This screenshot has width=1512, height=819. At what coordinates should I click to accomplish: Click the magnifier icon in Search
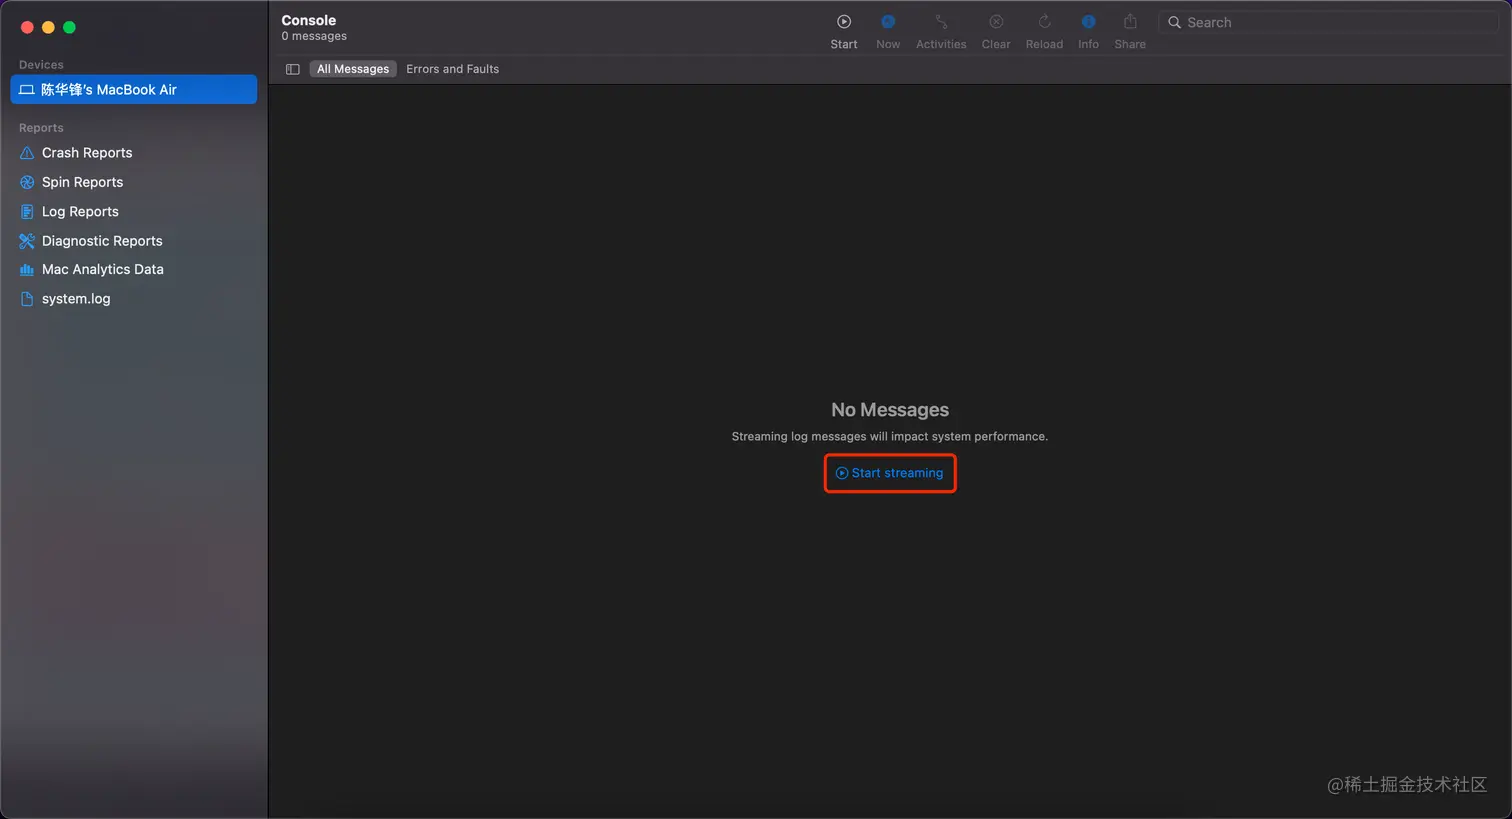pos(1175,22)
